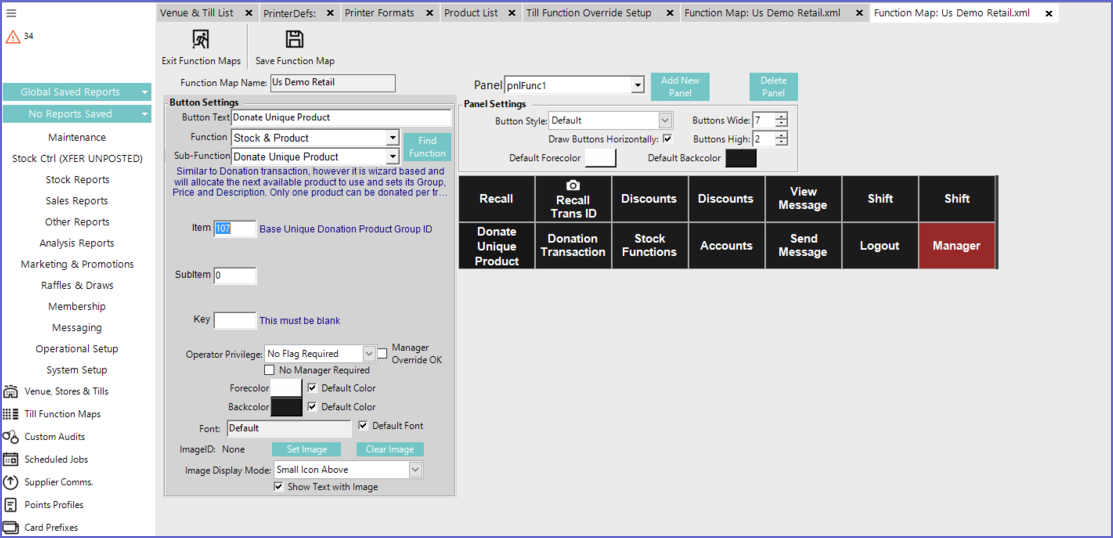
Task: Close the PrinterDefs tab
Action: click(x=329, y=13)
